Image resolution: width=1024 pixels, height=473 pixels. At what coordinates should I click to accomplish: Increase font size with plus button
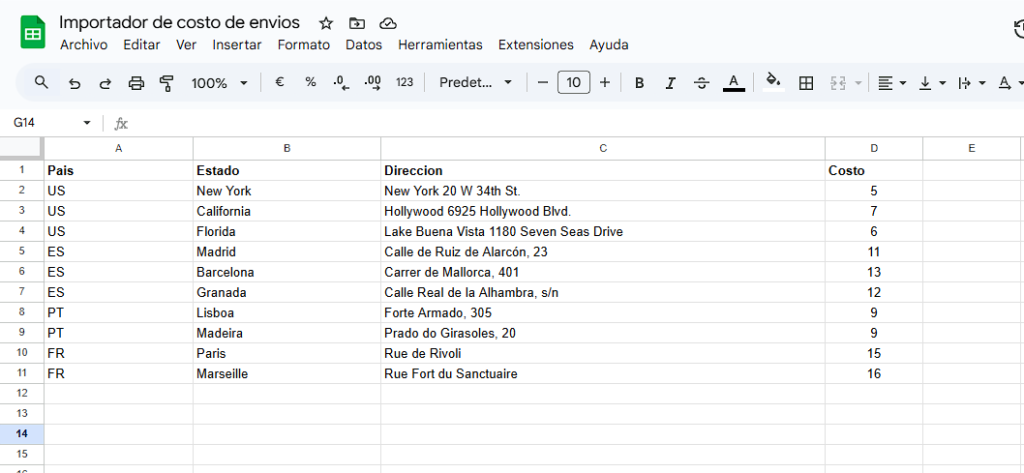coord(604,83)
